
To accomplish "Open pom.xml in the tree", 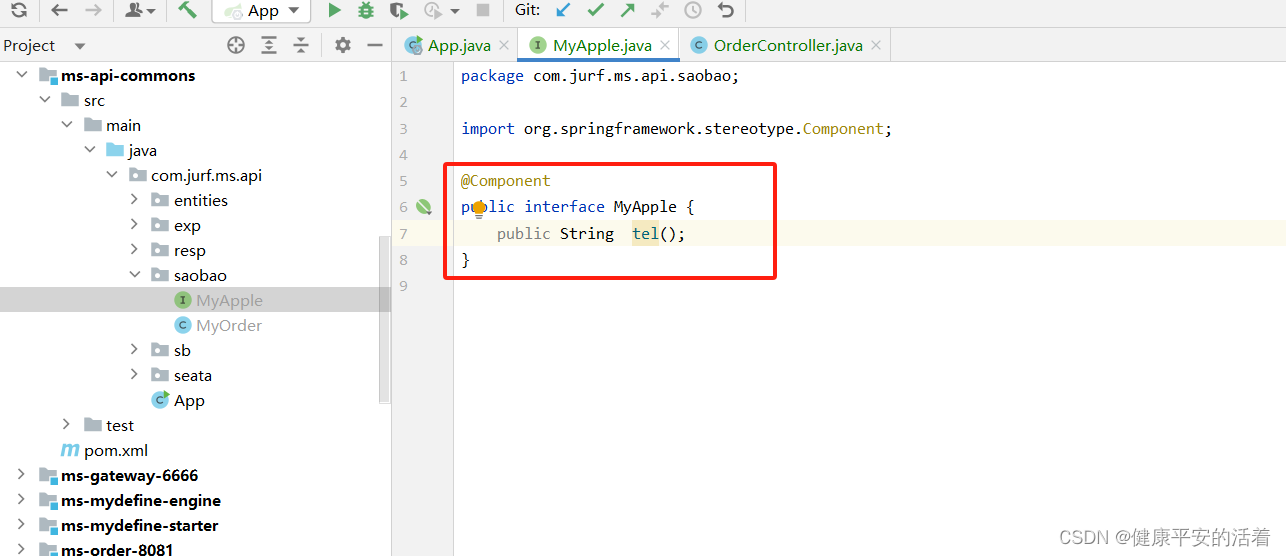I will [x=116, y=450].
